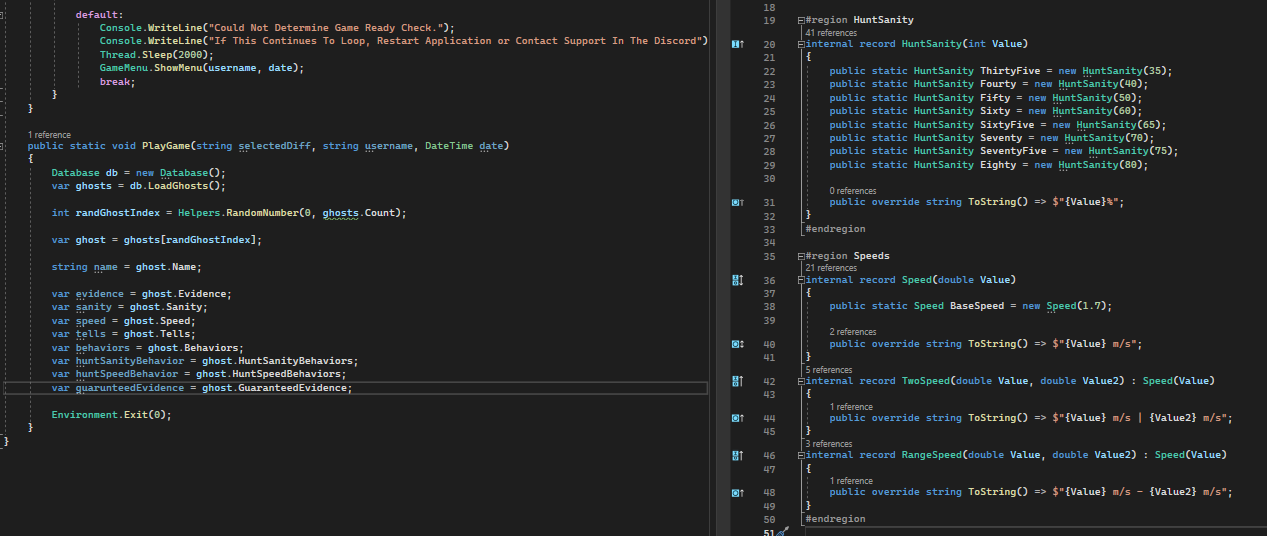Screen dimensions: 1267x536
Task: Open the 0 references CodeLens link
Action: coord(852,190)
